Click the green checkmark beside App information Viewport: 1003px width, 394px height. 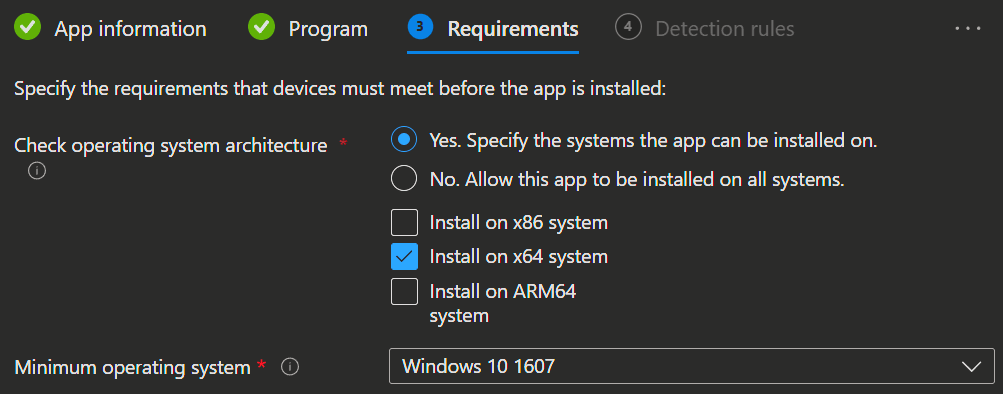(28, 27)
